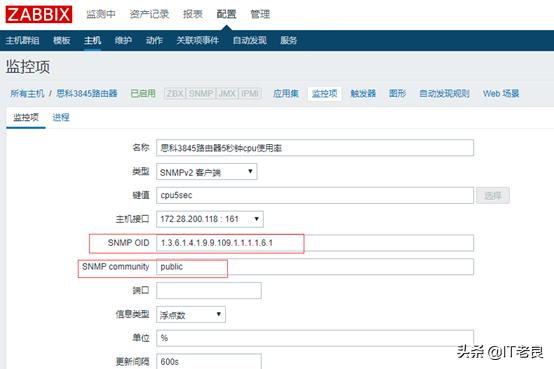The width and height of the screenshot is (554, 369).
Task: Open the 信息类型 浮点数 dropdown
Action: tap(191, 315)
